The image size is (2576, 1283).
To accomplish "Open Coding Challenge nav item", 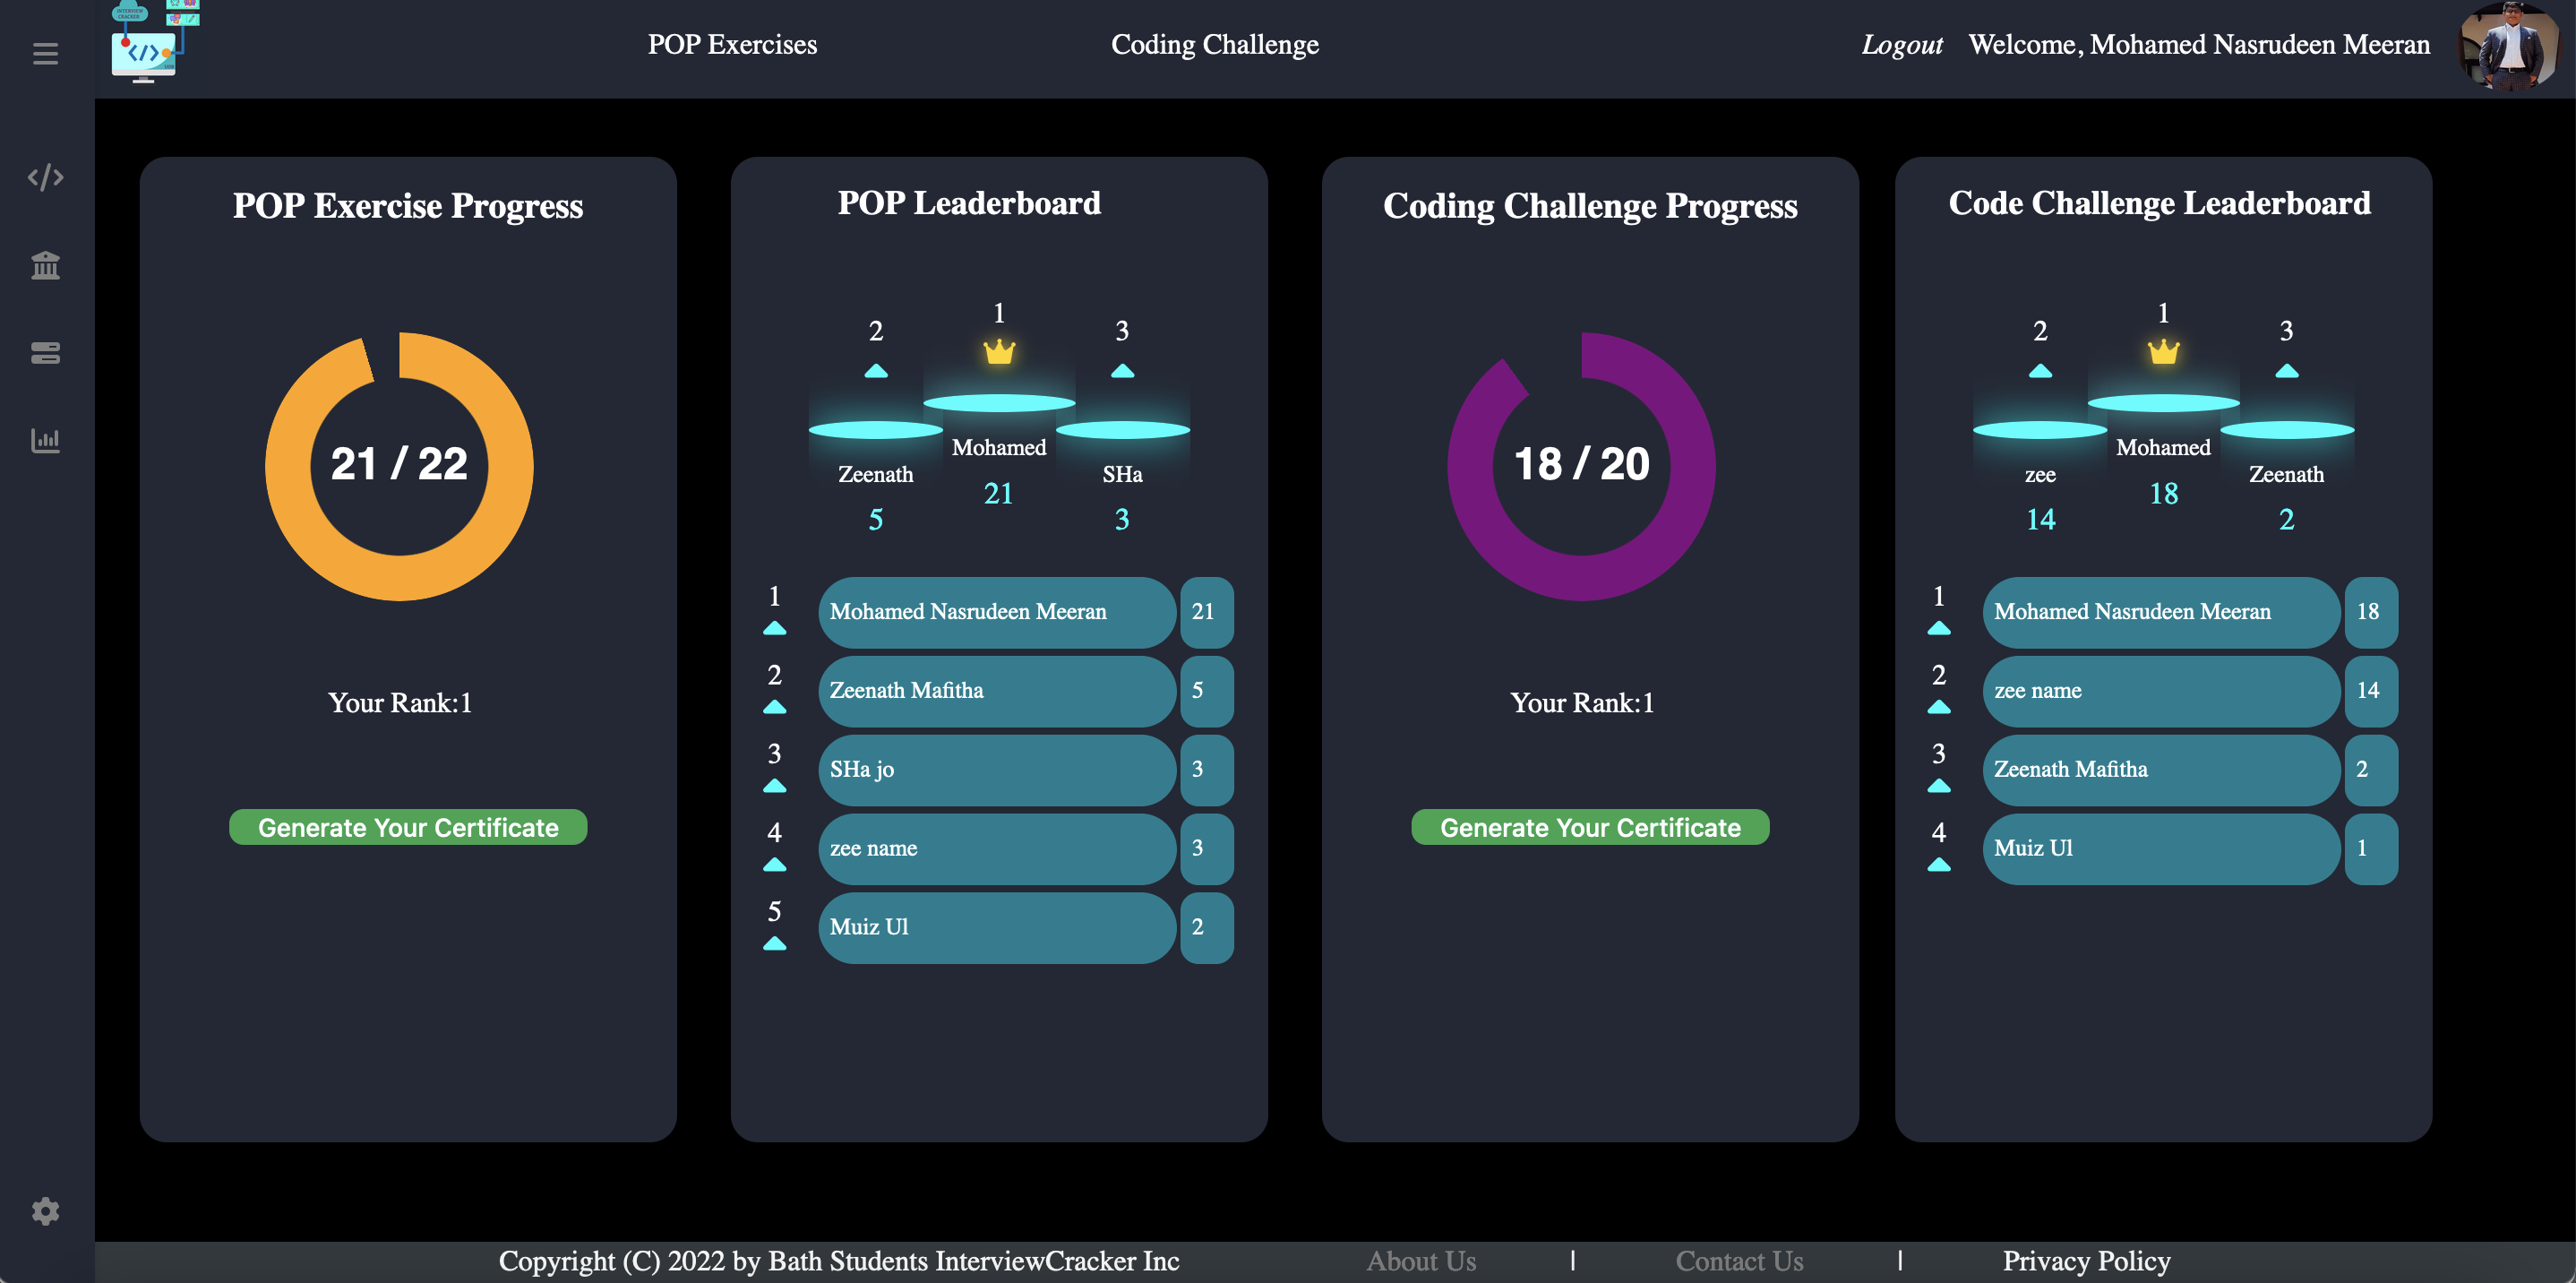I will 1214,45.
